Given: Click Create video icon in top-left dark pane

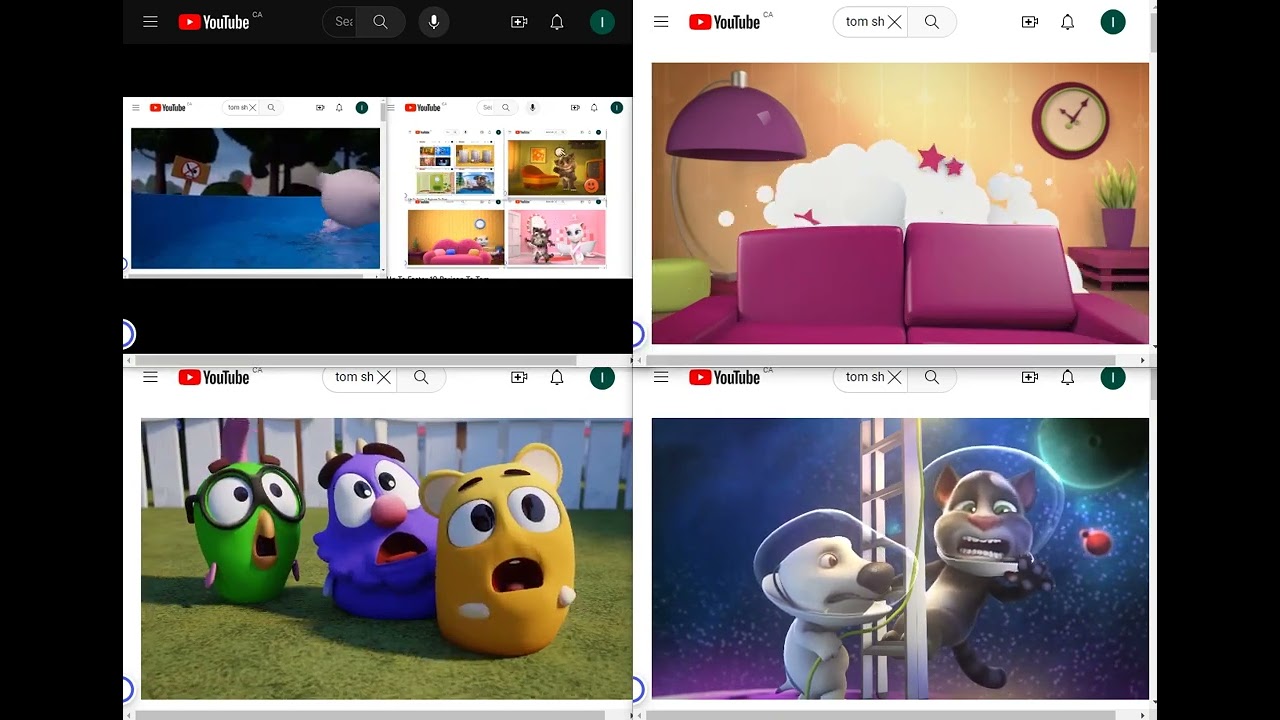Looking at the screenshot, I should 519,22.
